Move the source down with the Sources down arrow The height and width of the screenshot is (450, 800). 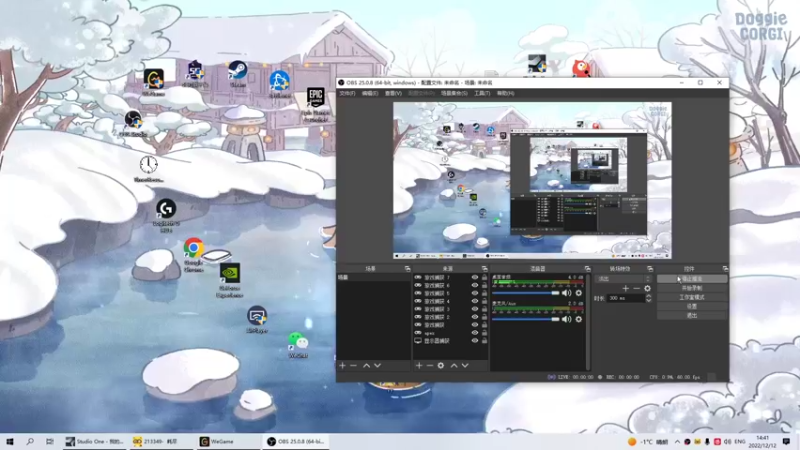[465, 365]
